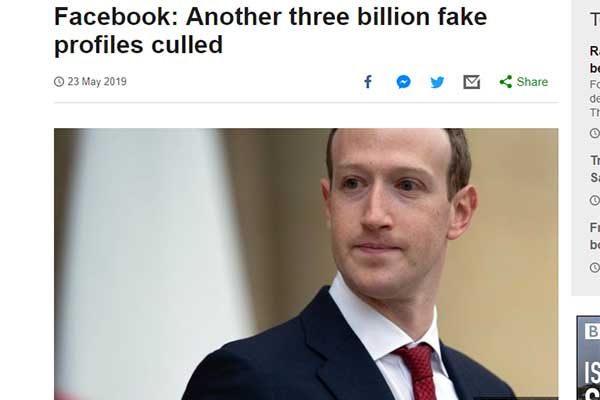
Task: Click clock icon under the Ra sidebar story
Action: pyautogui.click(x=595, y=133)
